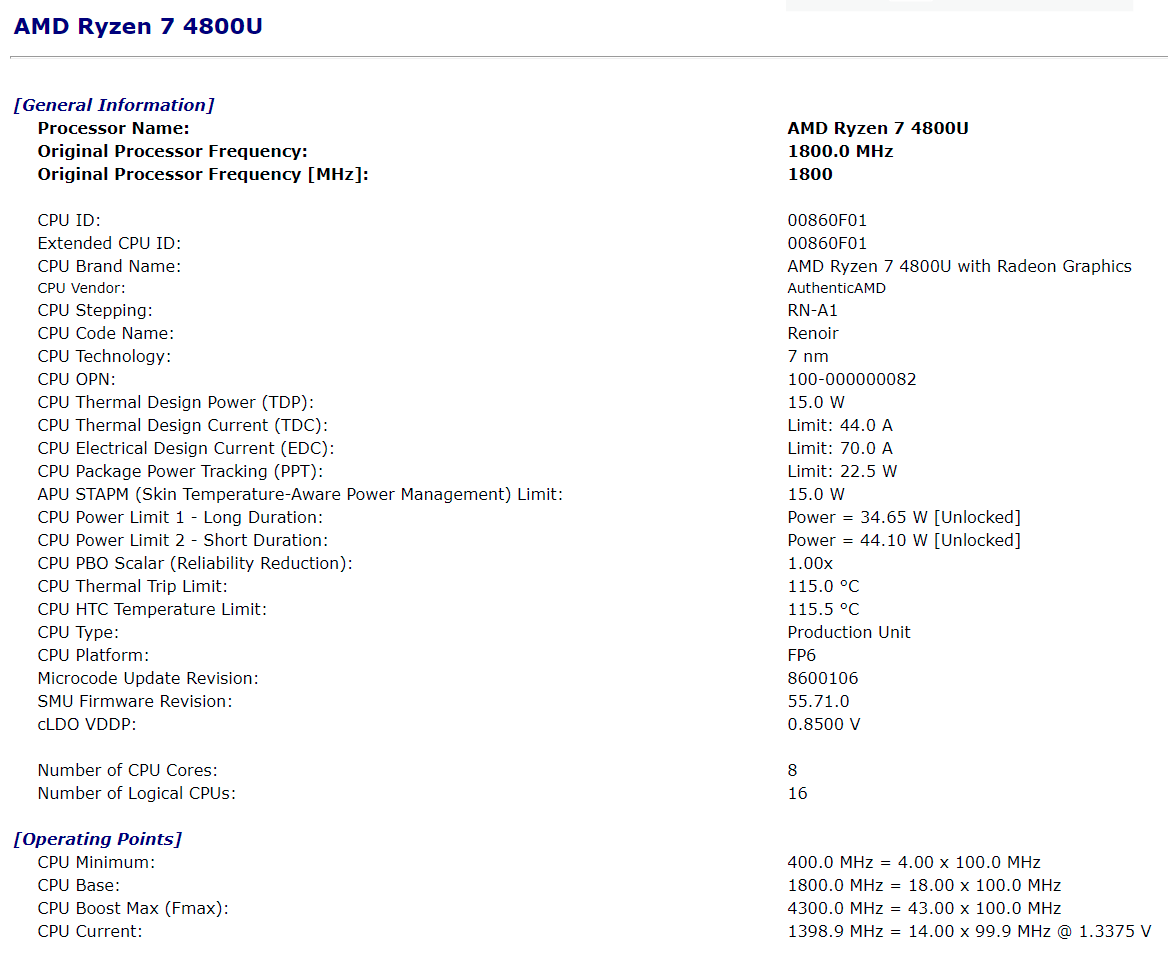Image resolution: width=1168 pixels, height=957 pixels.
Task: Click the microcode revision value 8600106
Action: coord(822,678)
